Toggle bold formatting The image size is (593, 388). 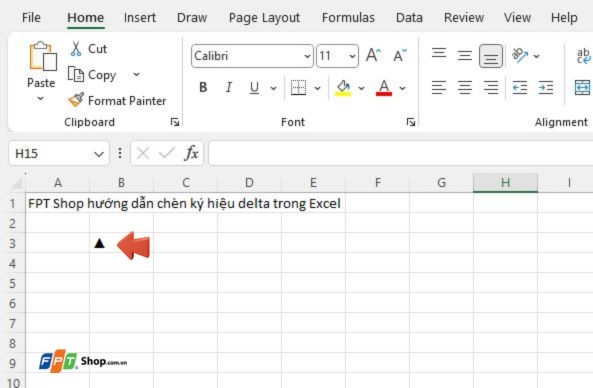click(x=203, y=88)
